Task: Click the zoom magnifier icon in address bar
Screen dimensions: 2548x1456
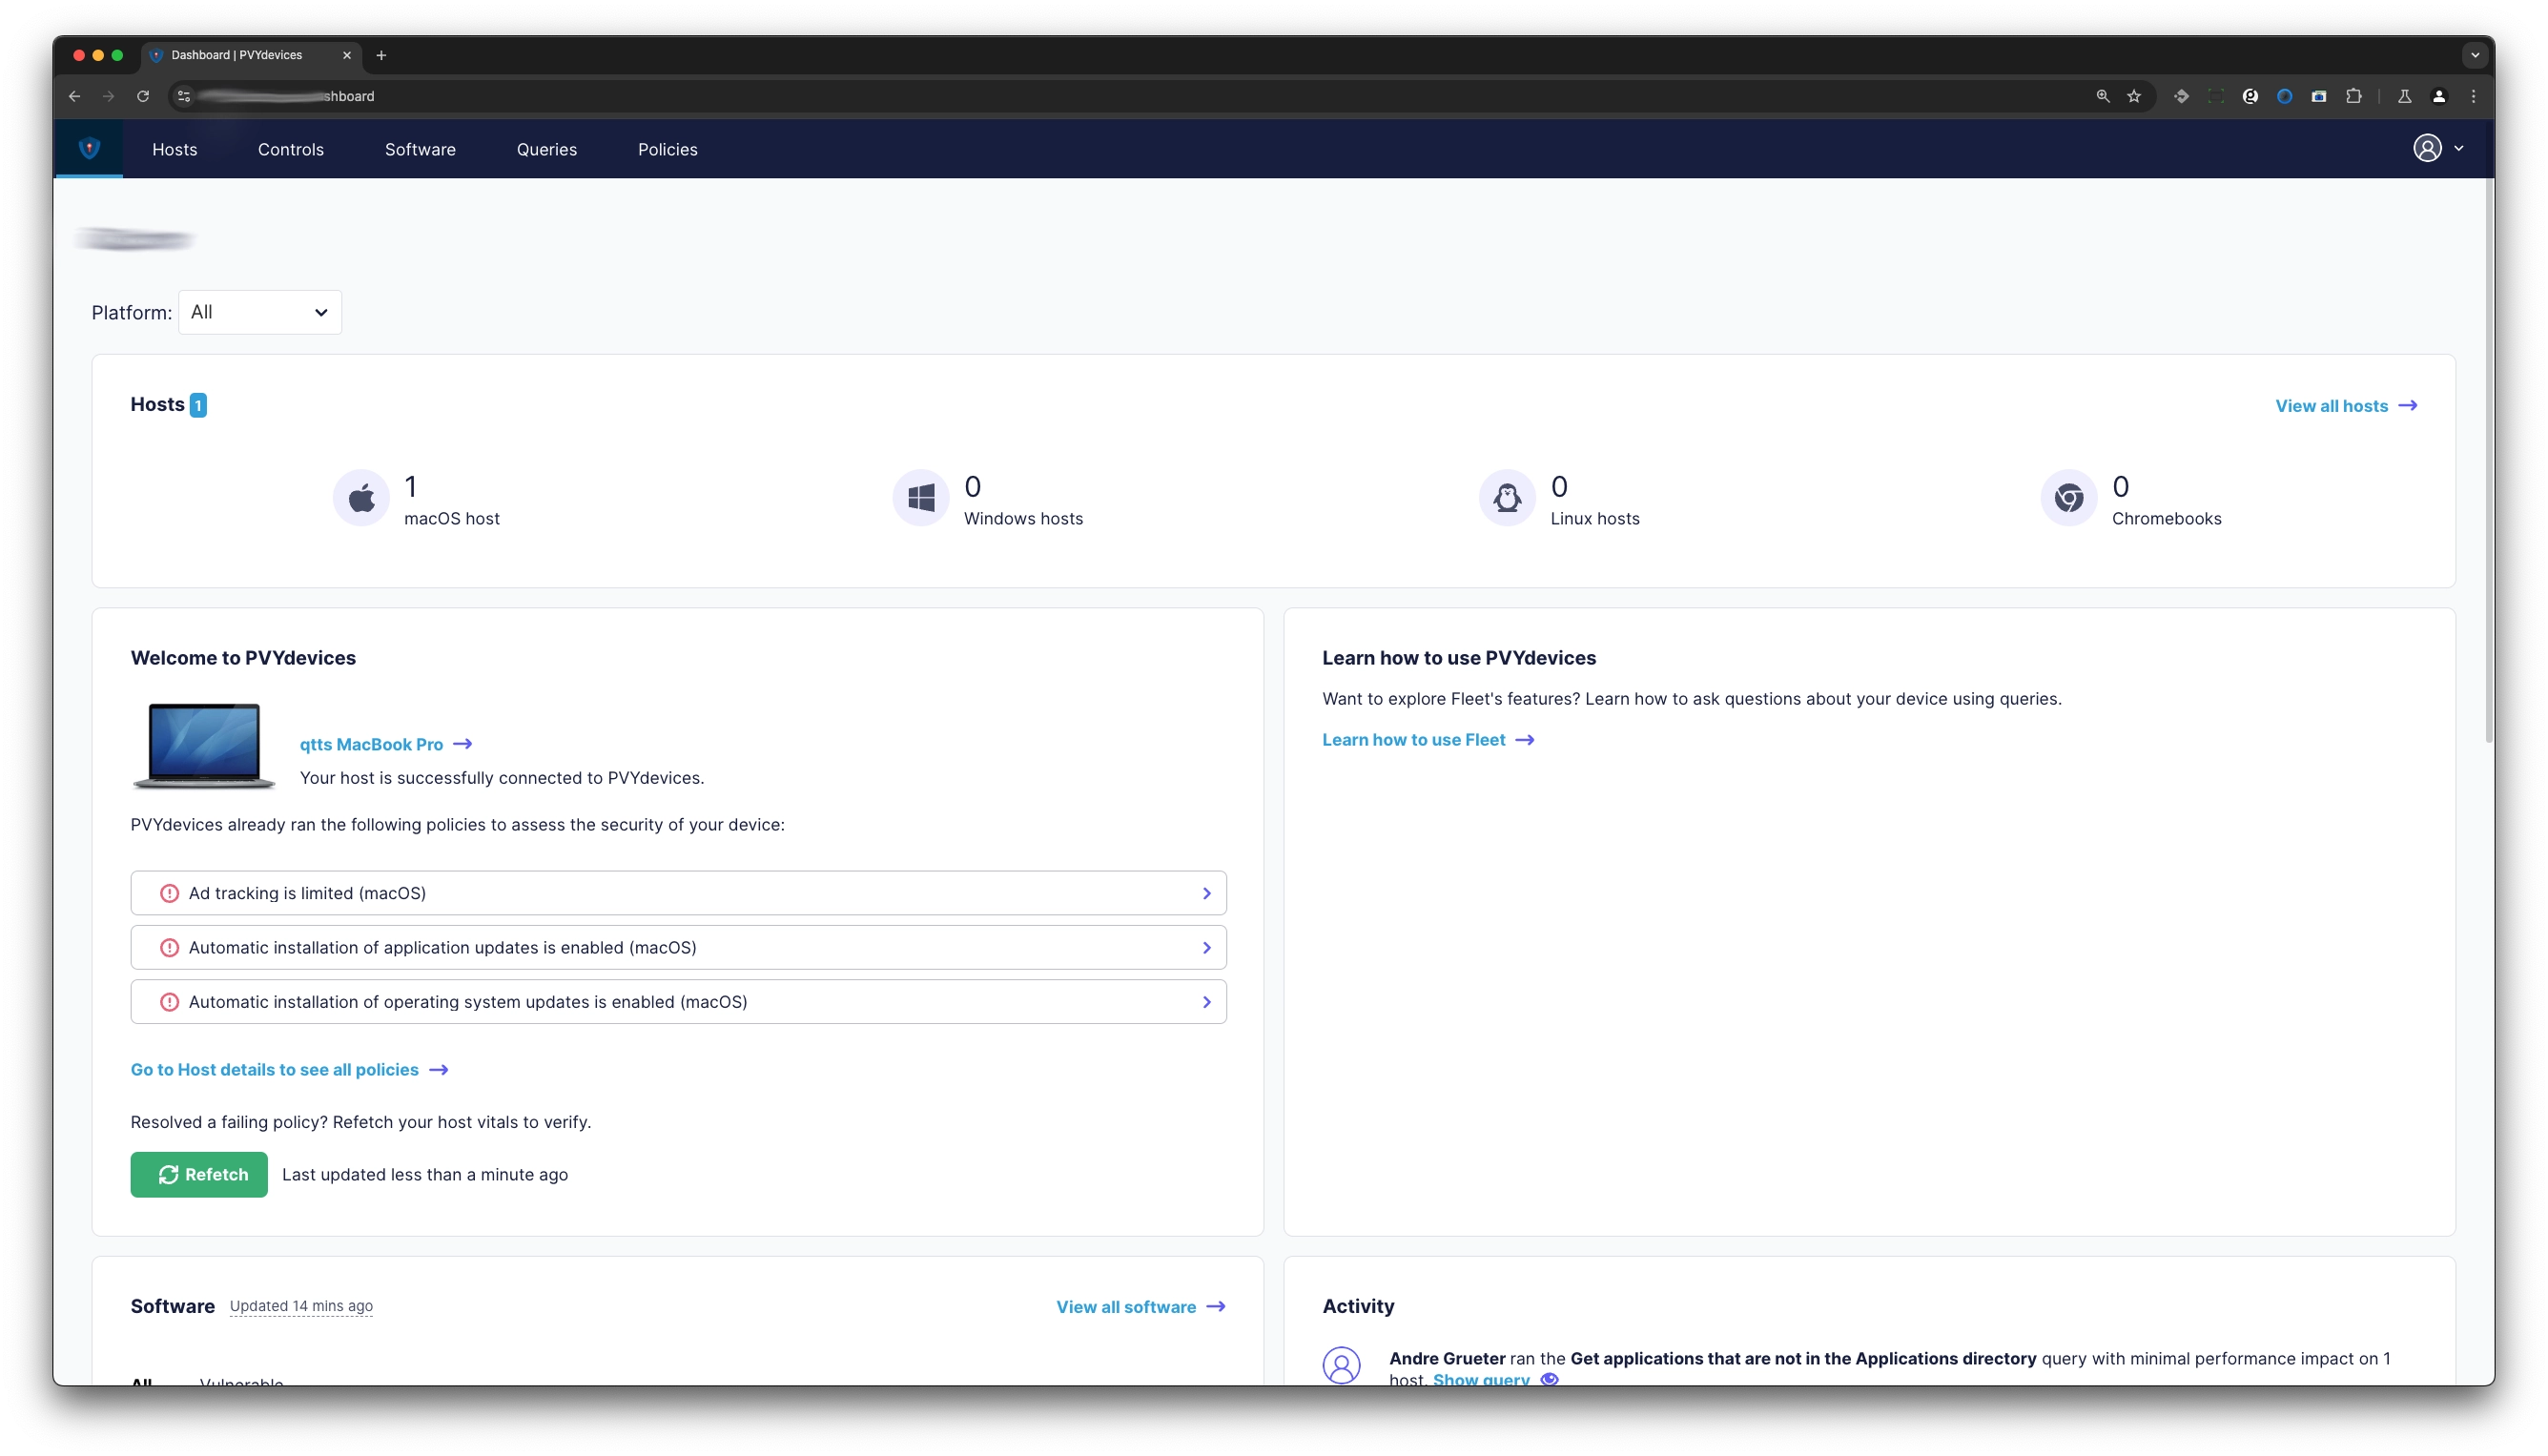Action: pos(2102,96)
